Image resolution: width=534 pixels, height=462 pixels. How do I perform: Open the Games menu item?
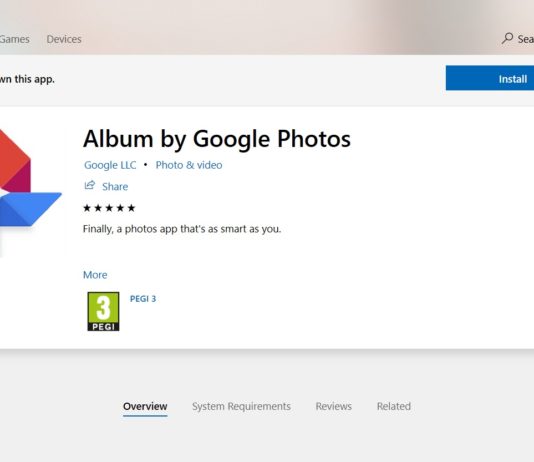tap(14, 39)
